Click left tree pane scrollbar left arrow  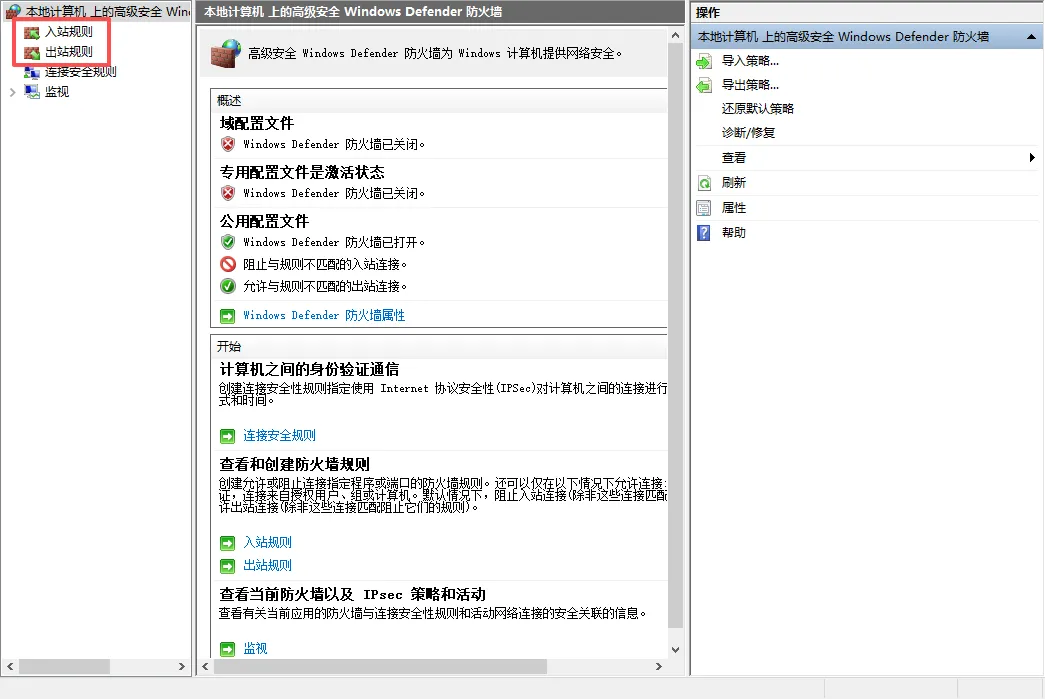pos(10,666)
